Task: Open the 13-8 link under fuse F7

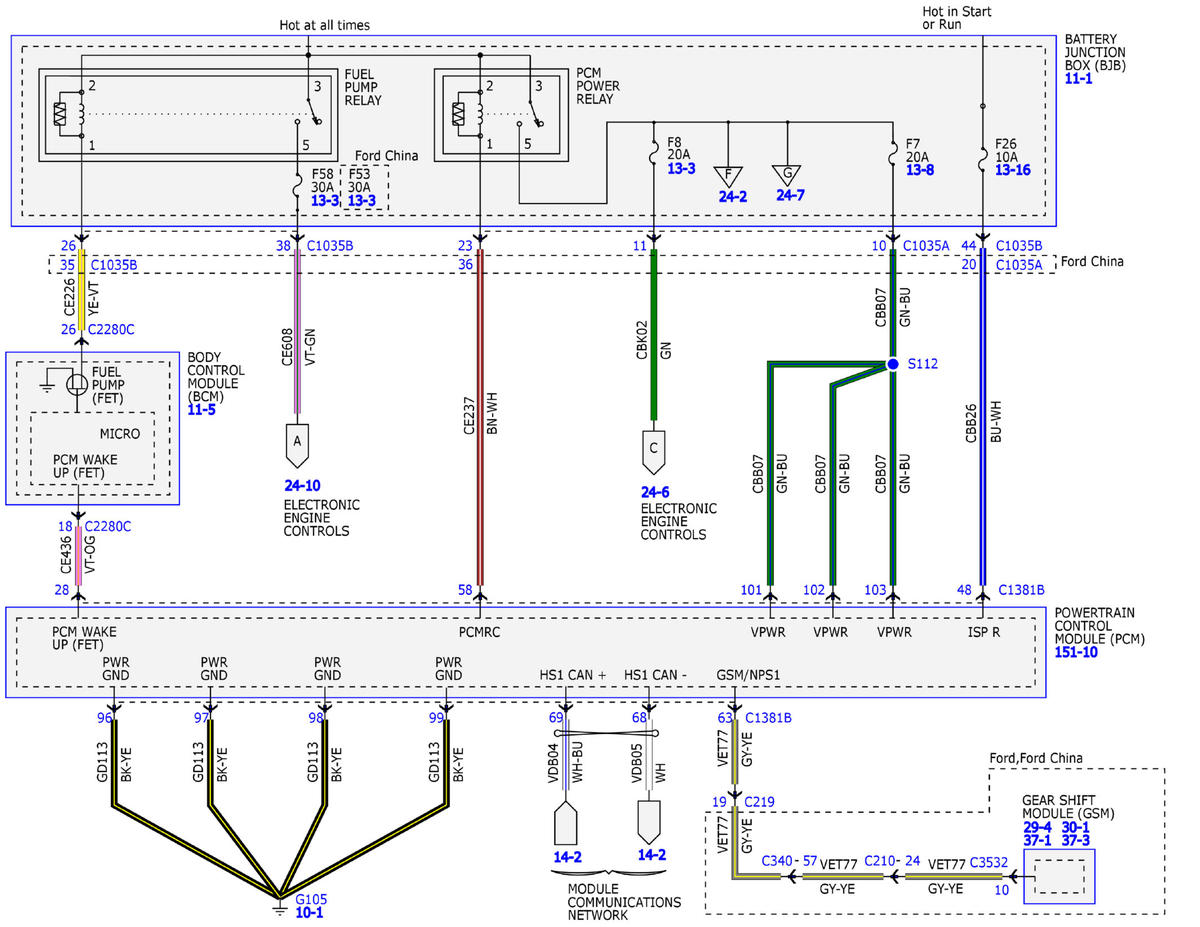Action: pyautogui.click(x=920, y=170)
